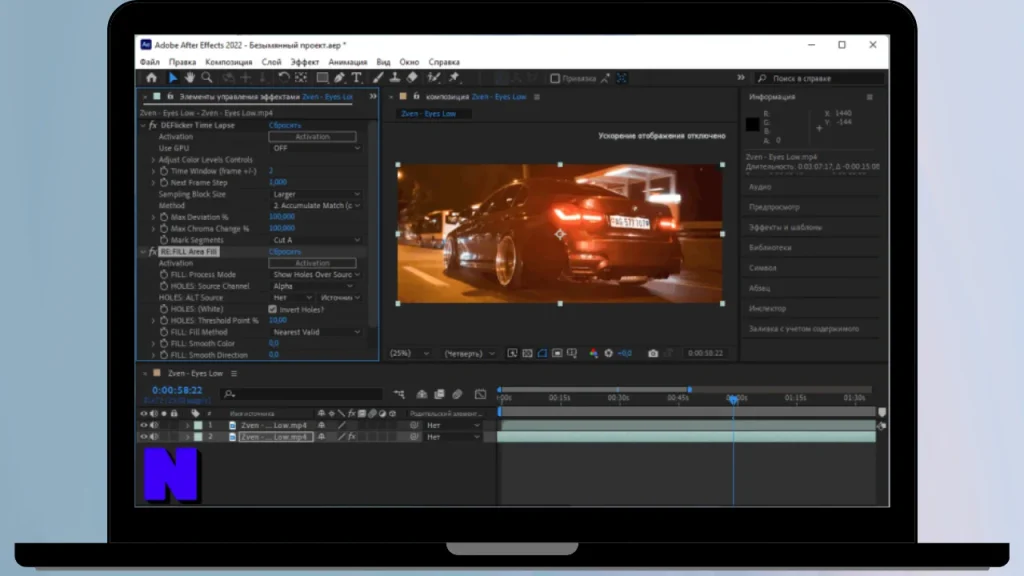Select the Roto Brush tool
The height and width of the screenshot is (576, 1024).
433,78
